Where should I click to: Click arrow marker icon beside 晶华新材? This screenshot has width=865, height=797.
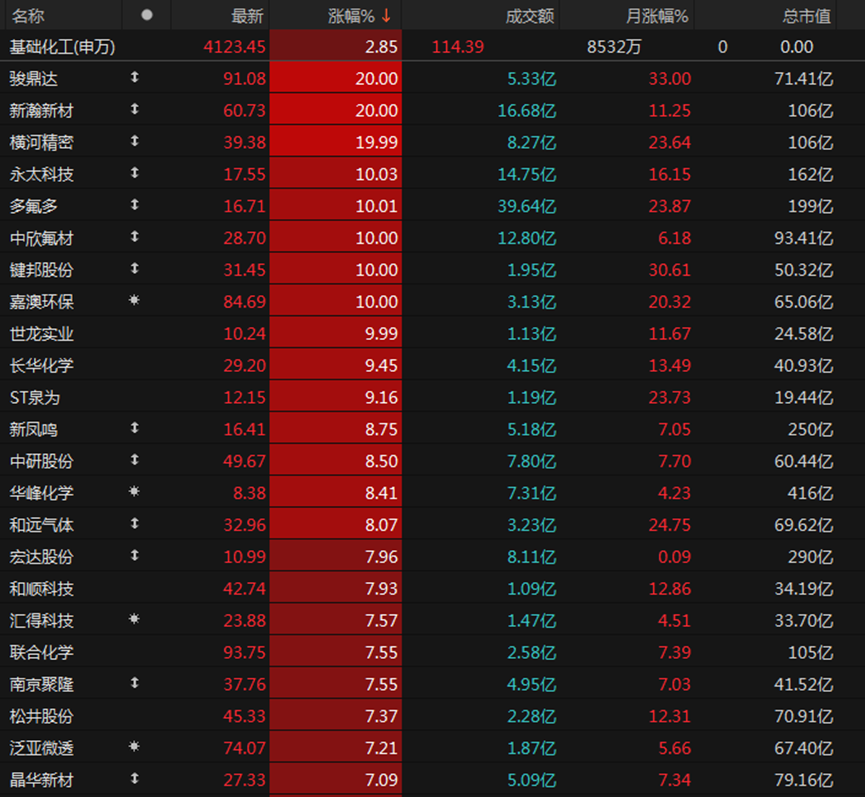[134, 778]
